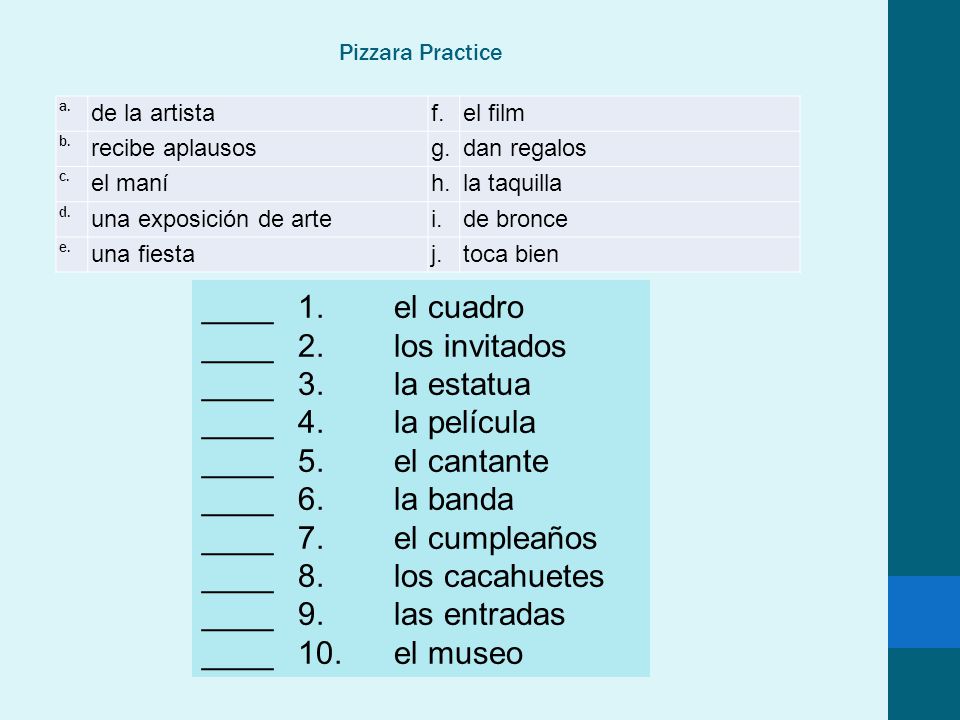
Task: Select option a 'de la artista'
Action: (x=257, y=113)
